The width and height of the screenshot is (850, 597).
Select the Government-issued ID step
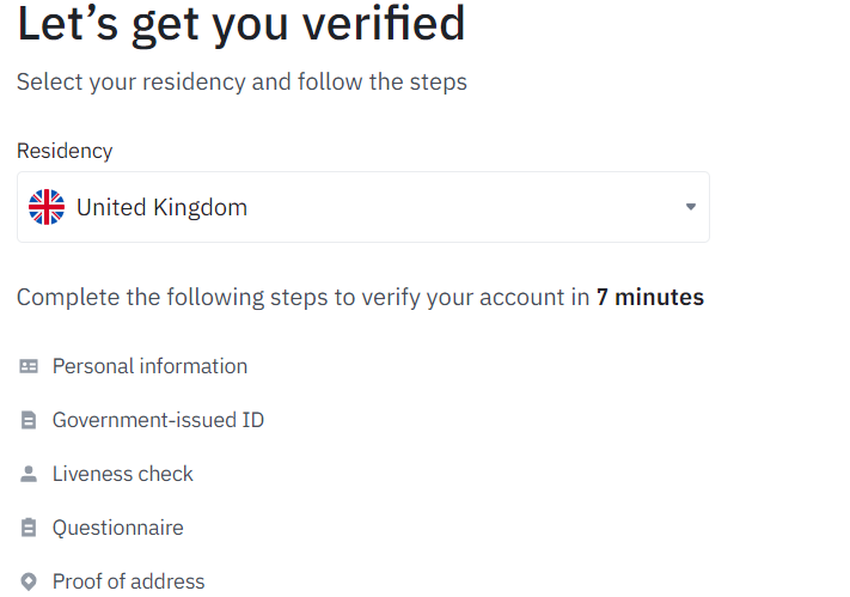[x=158, y=421]
